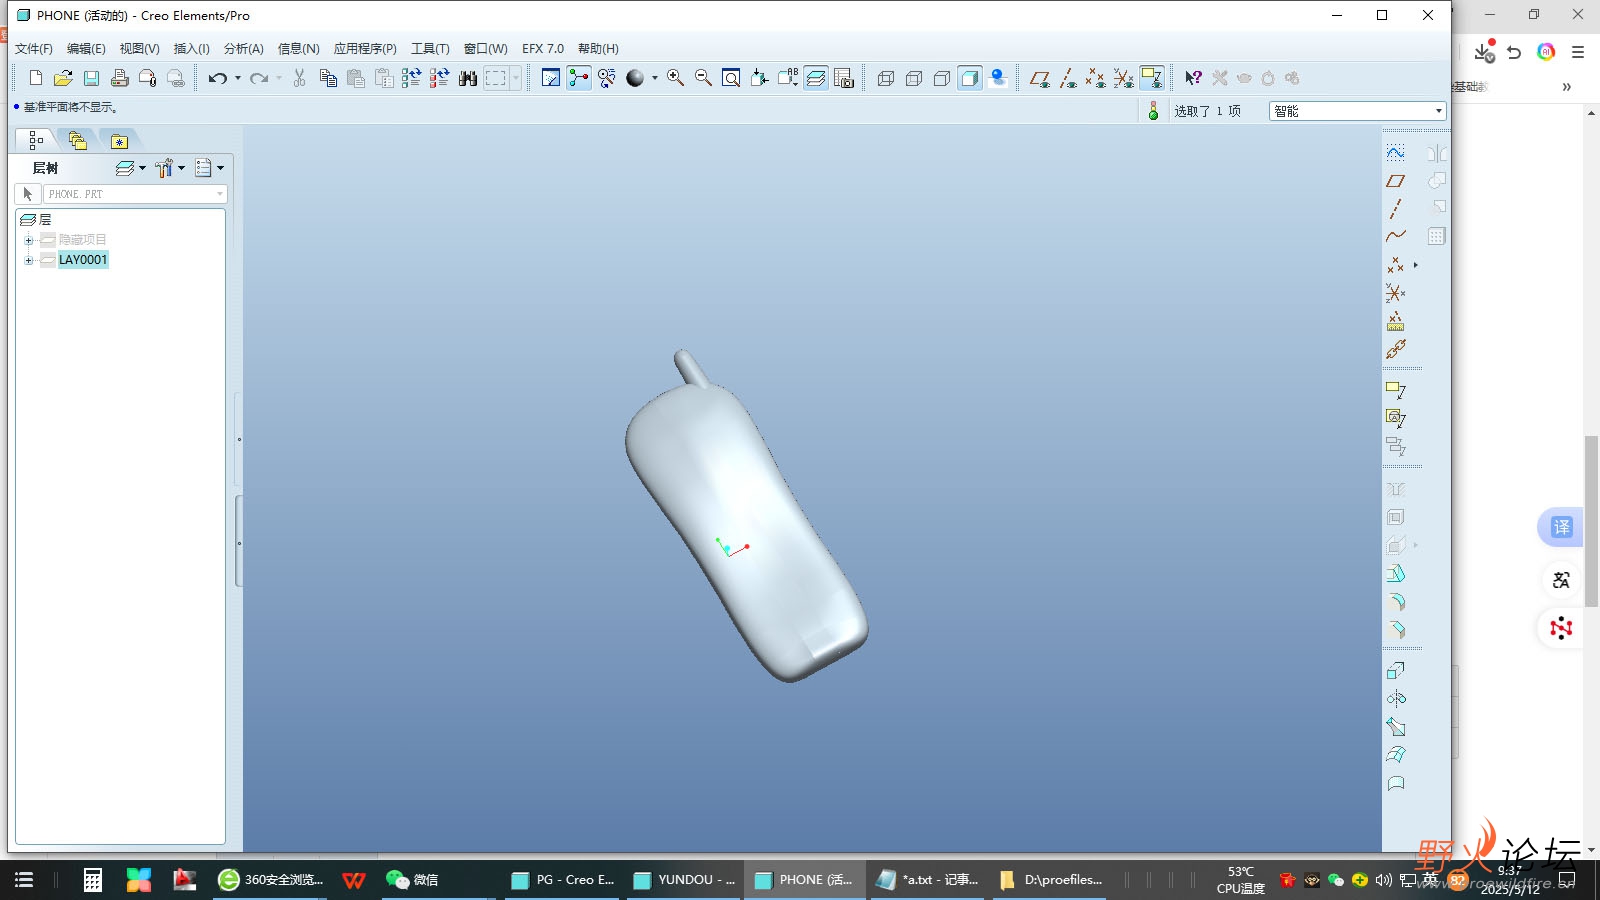This screenshot has height=900, width=1600.
Task: Click the Reorient view icon
Action: (x=759, y=78)
